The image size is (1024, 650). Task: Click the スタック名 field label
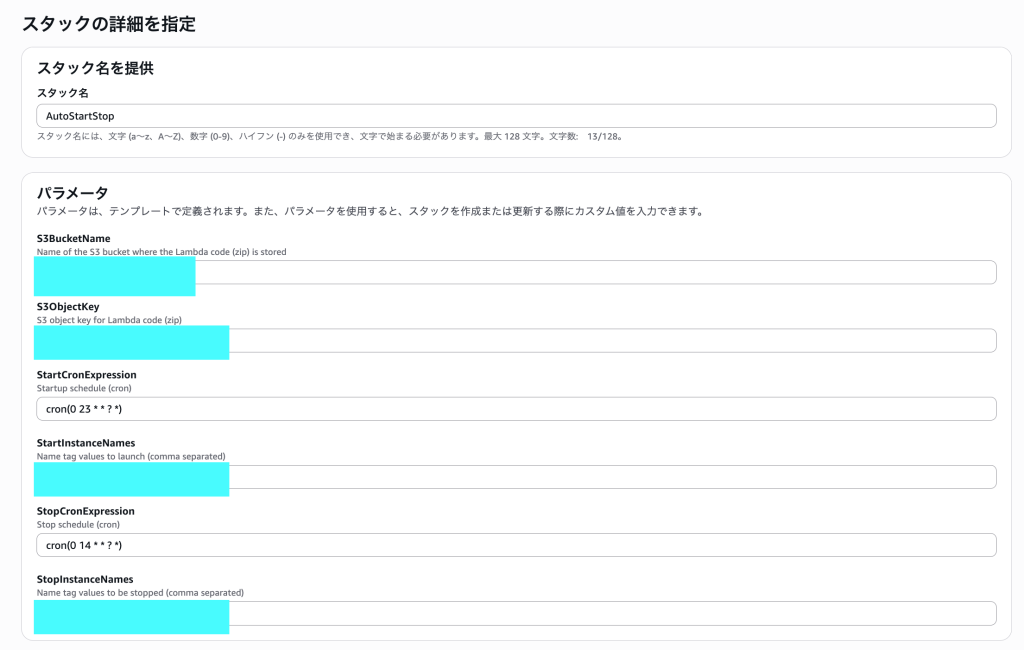(62, 93)
